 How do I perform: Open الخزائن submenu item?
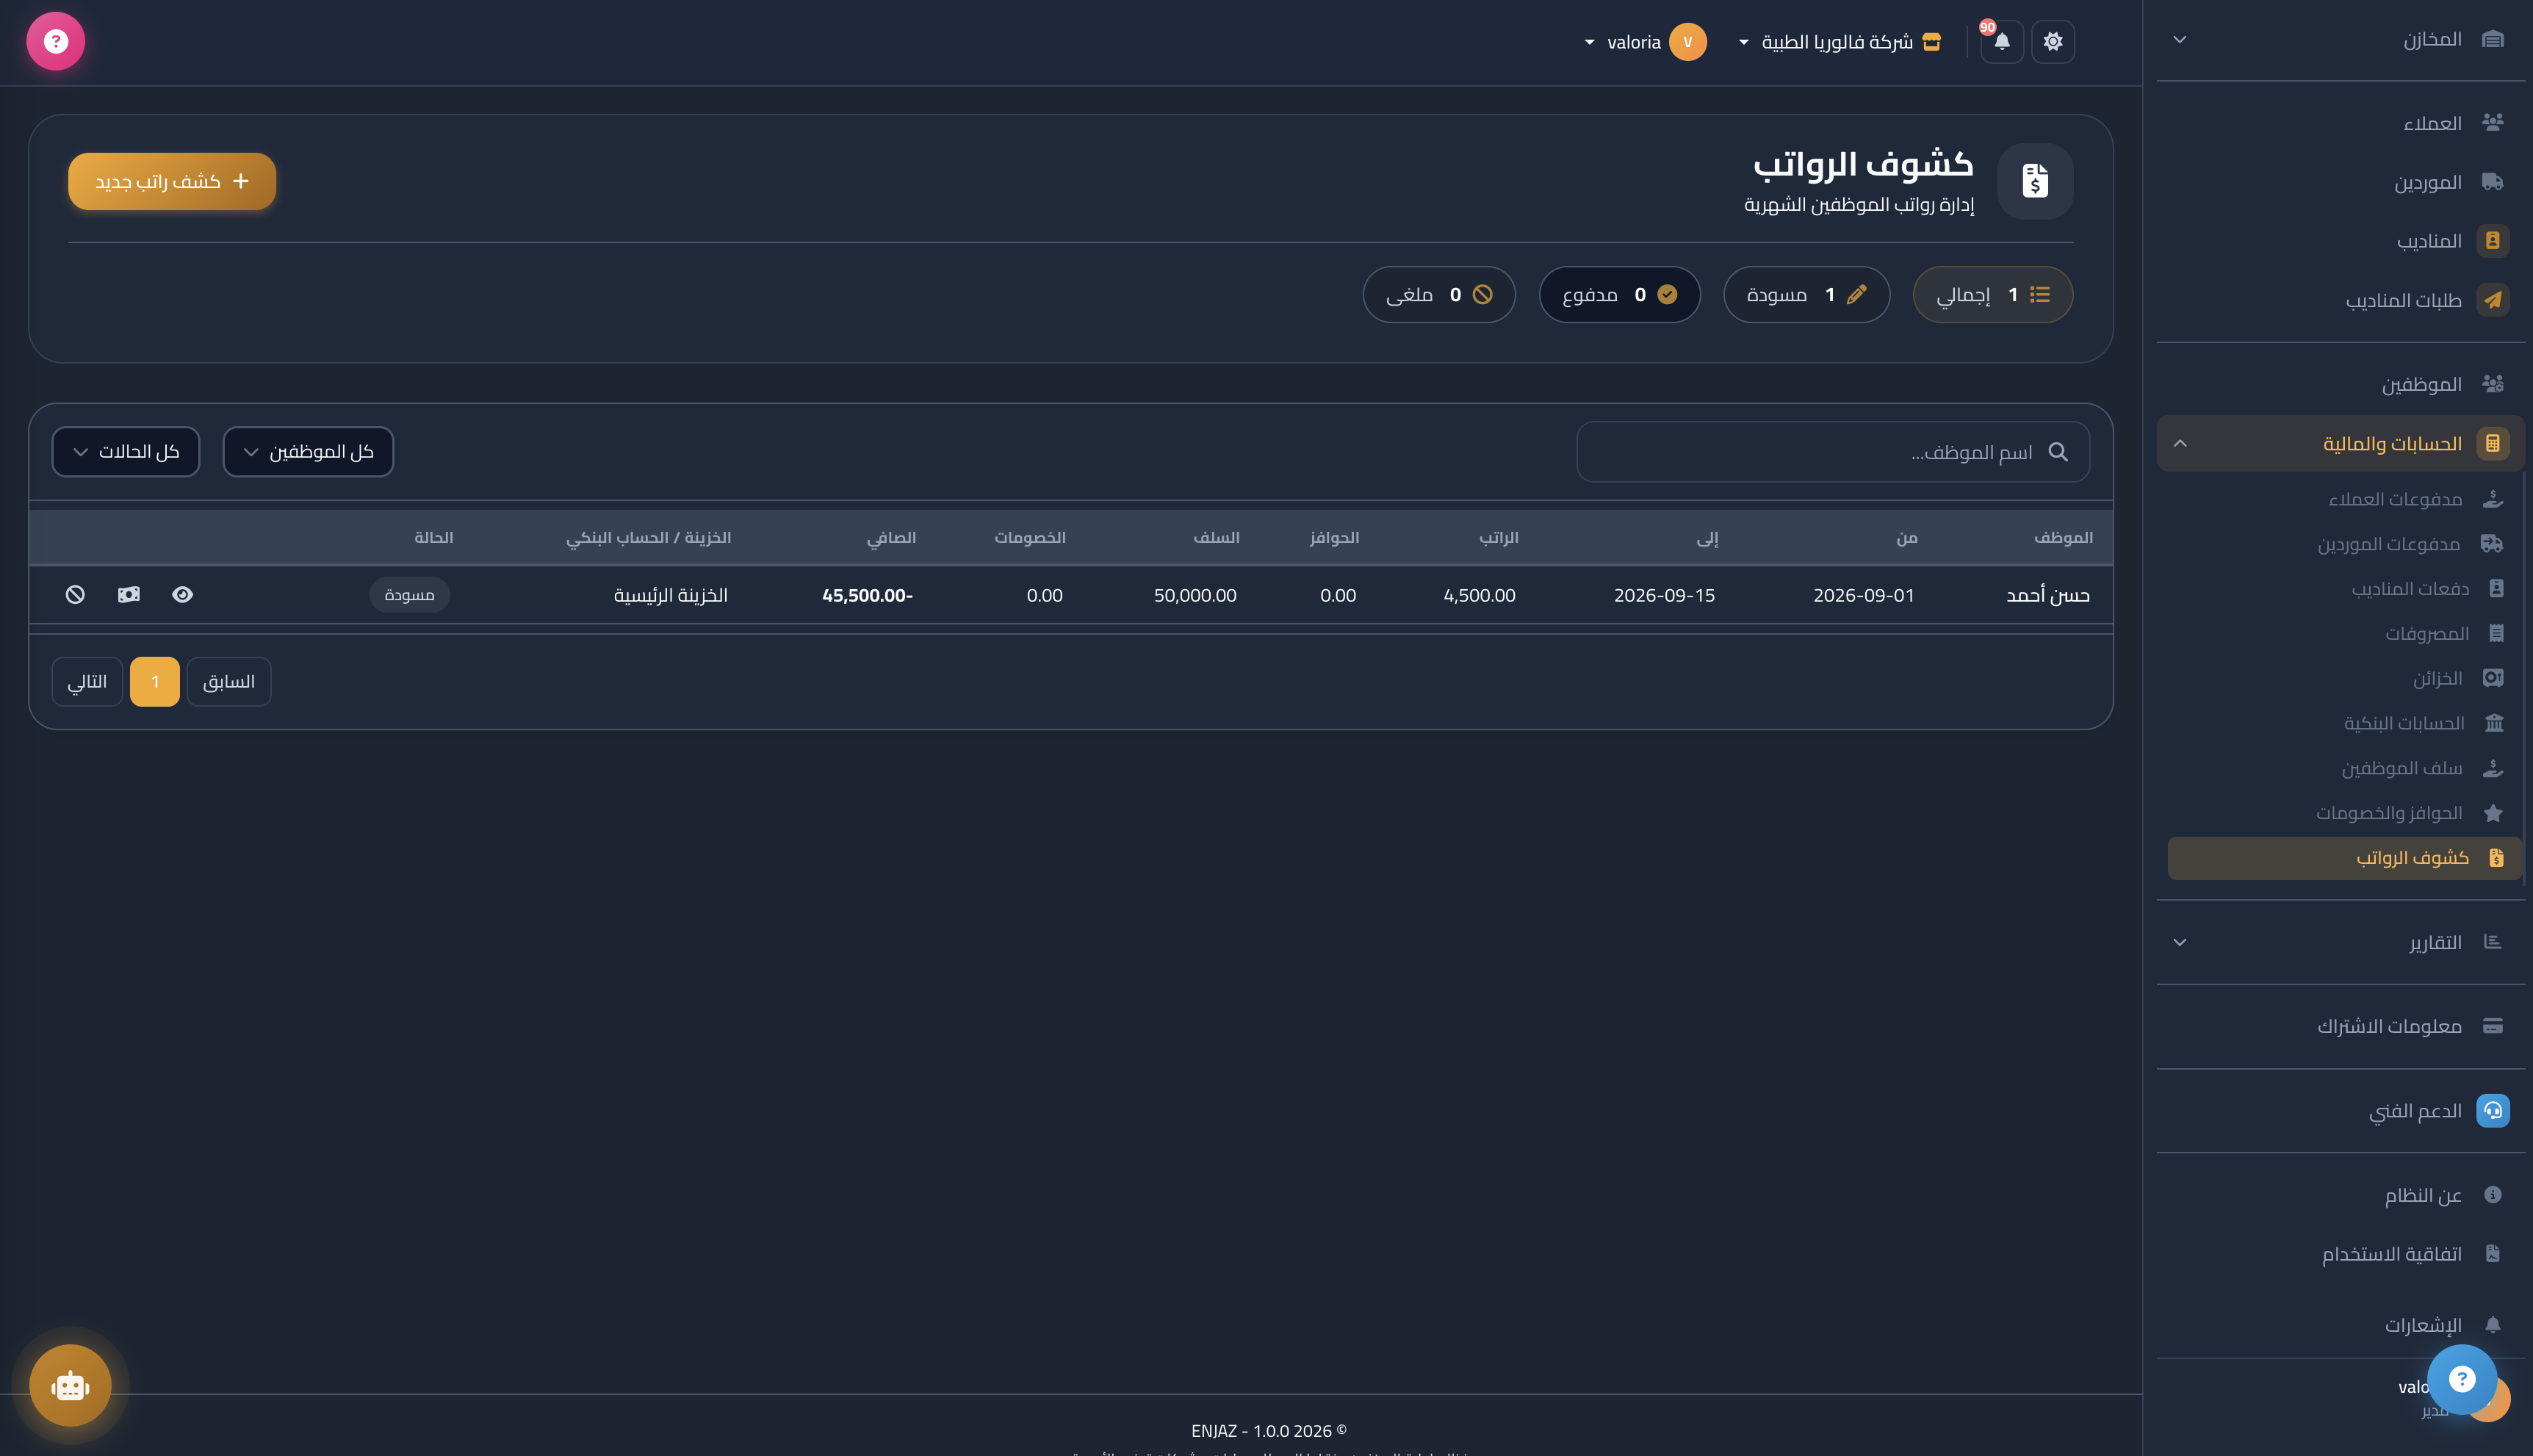(2344, 678)
